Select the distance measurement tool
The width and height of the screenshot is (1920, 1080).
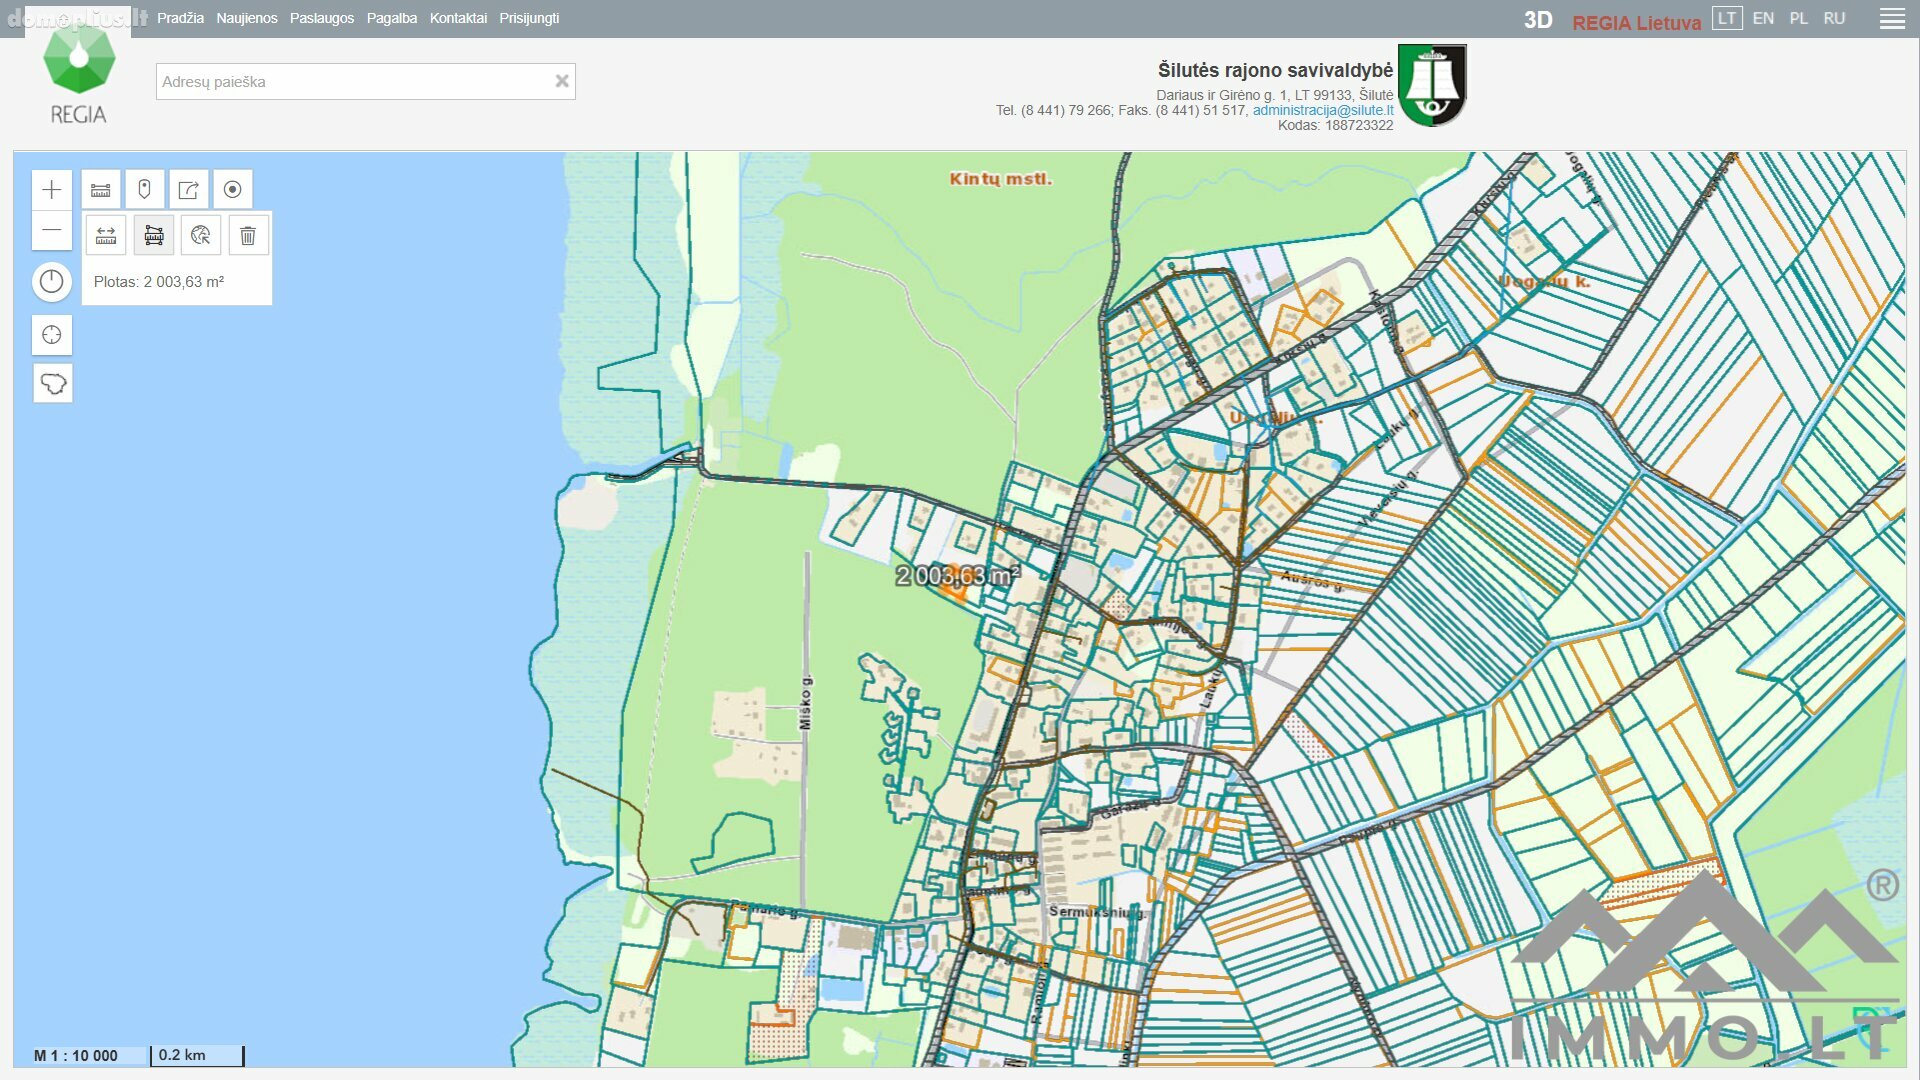pyautogui.click(x=106, y=236)
